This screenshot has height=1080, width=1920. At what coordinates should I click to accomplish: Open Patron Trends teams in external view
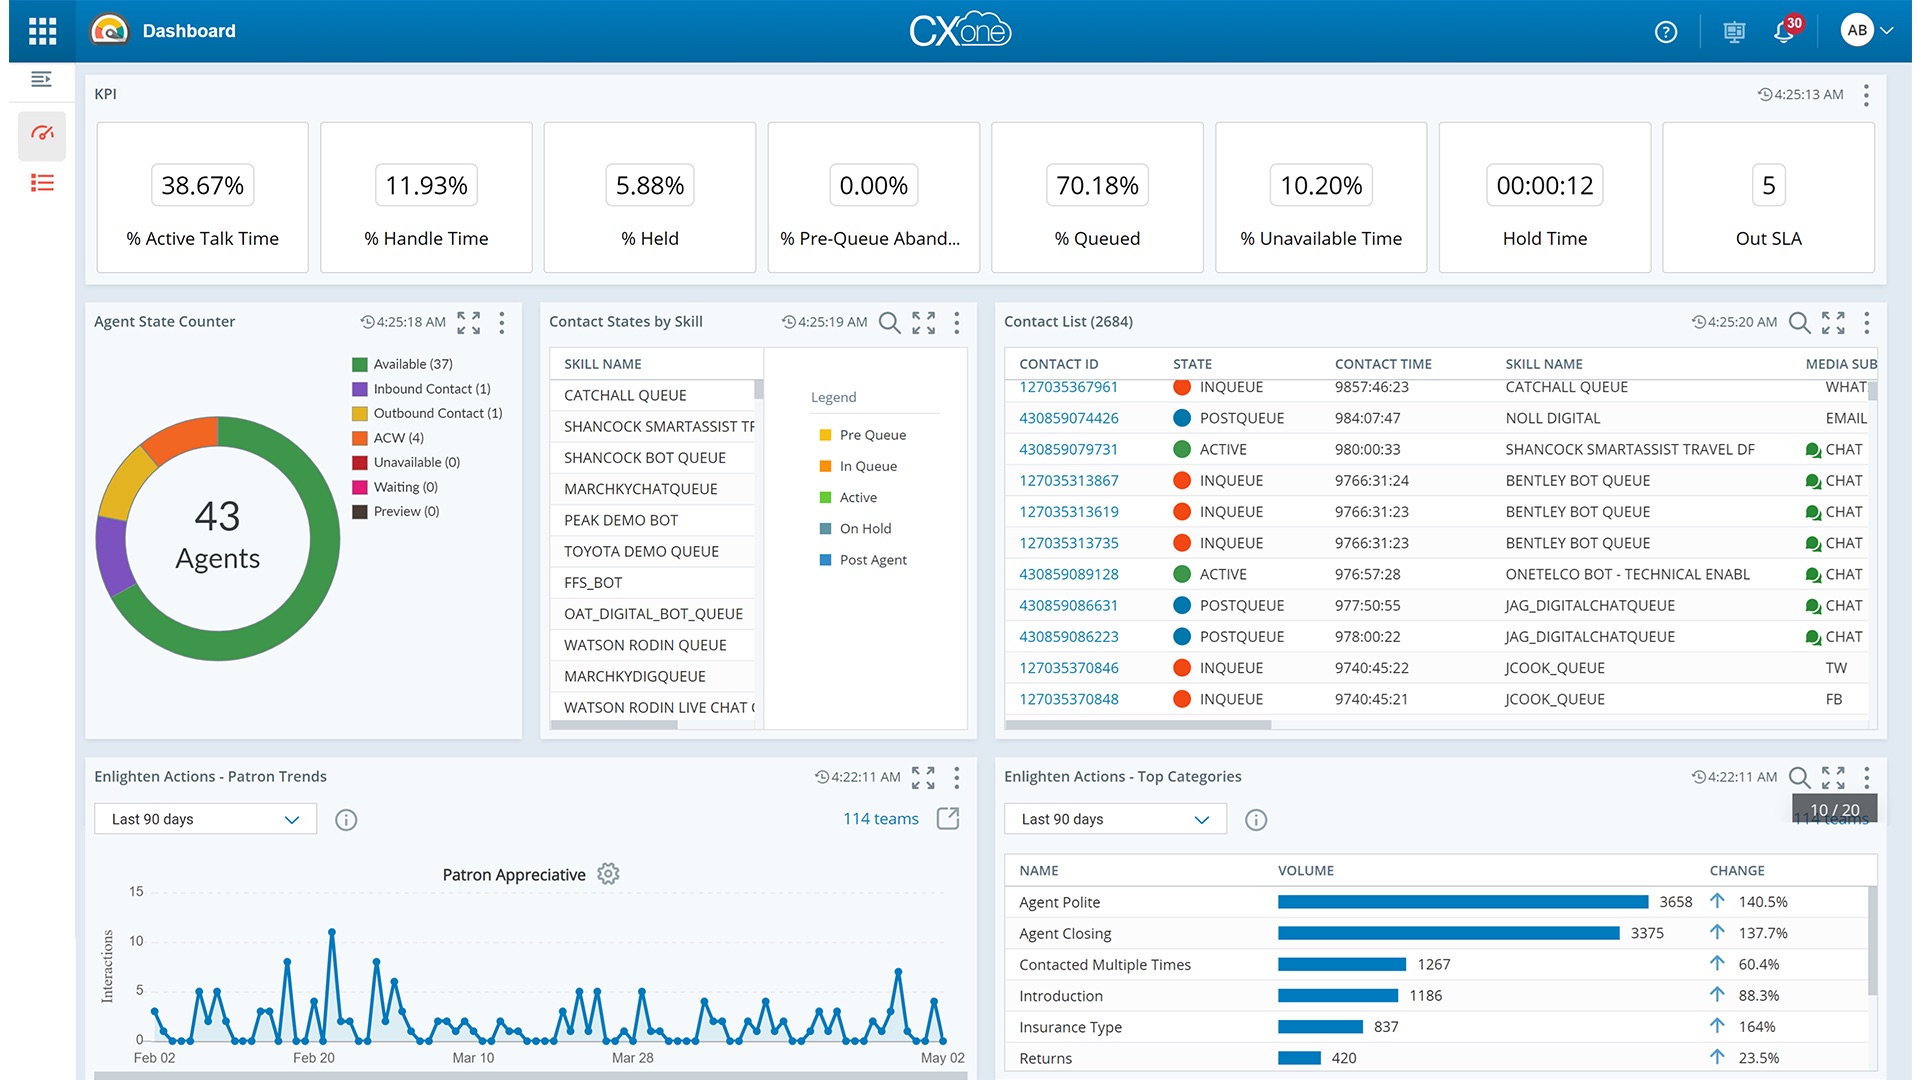tap(948, 819)
